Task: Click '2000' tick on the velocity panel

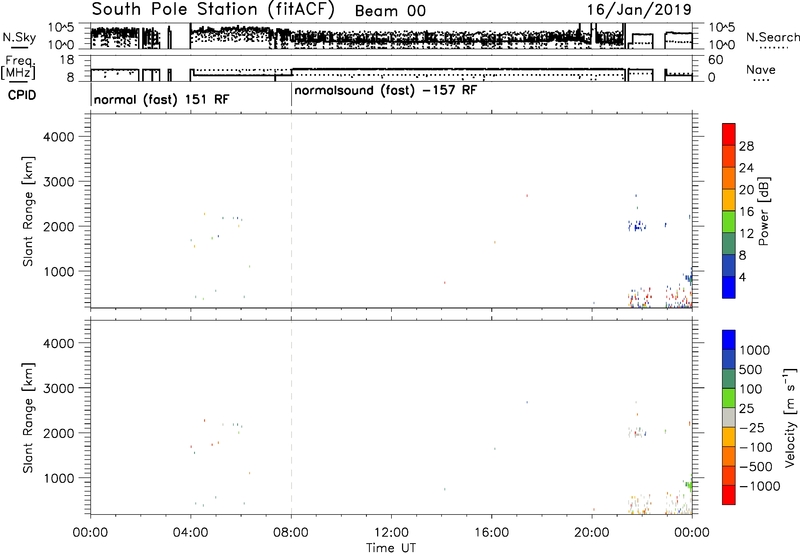Action: tap(59, 433)
